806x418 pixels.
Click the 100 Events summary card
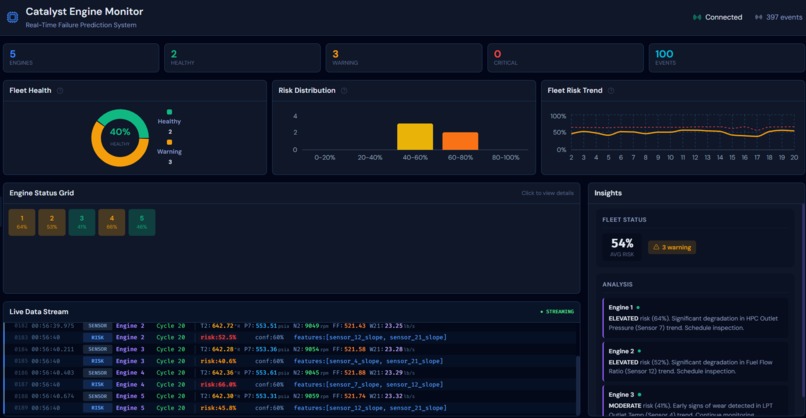[x=727, y=58]
